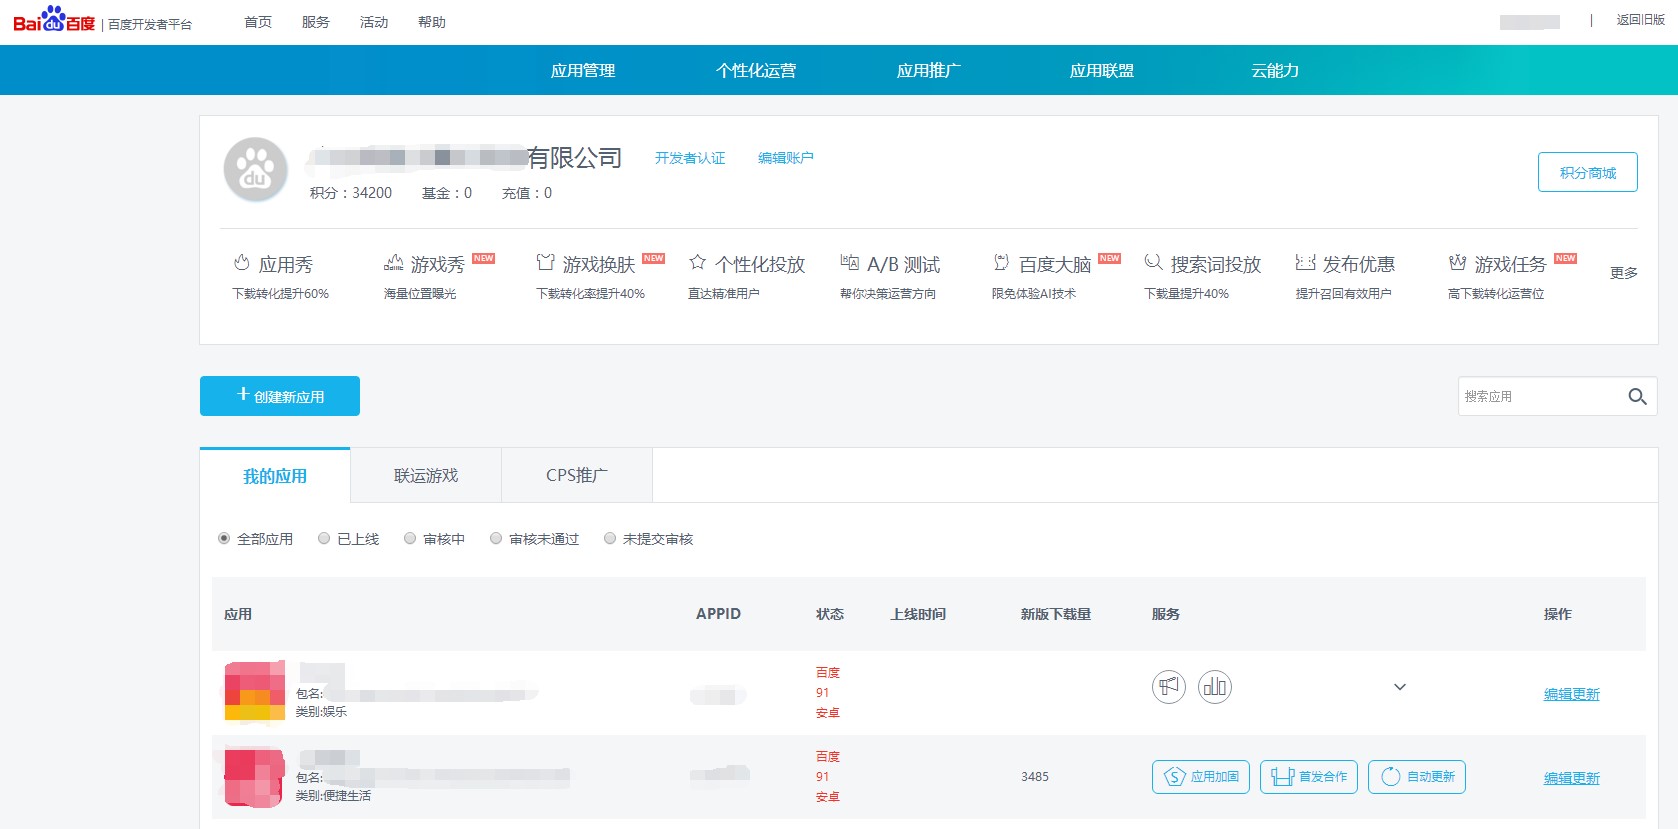Click the first app's pixelated thumbnail
1678x829 pixels.
pyautogui.click(x=255, y=691)
